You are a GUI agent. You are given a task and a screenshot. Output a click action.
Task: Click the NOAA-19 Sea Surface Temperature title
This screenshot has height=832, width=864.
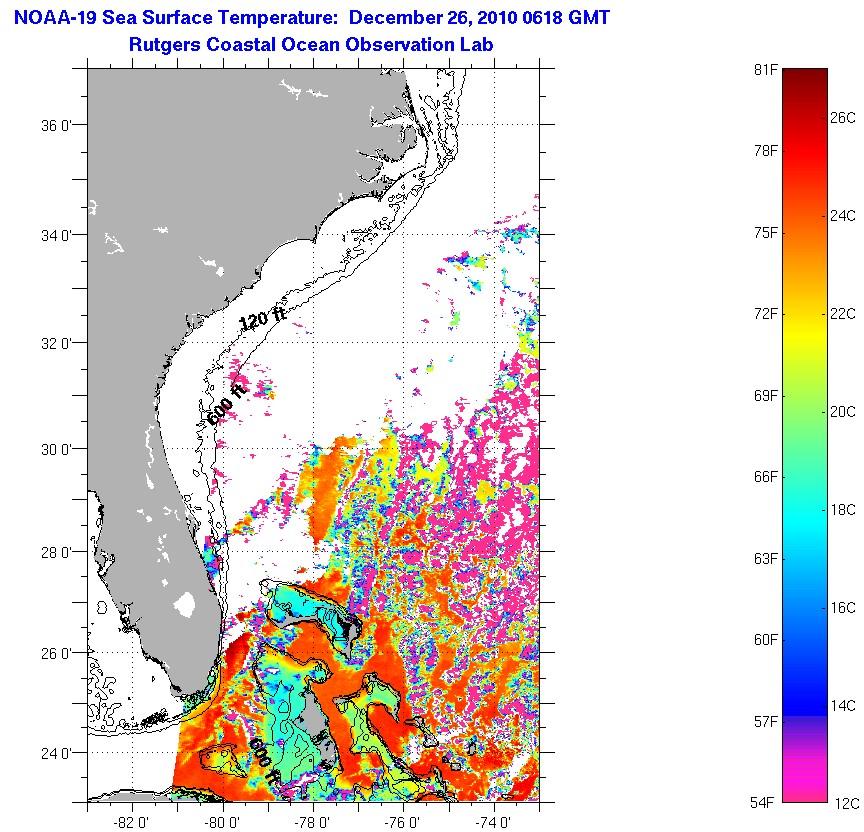[x=311, y=17]
